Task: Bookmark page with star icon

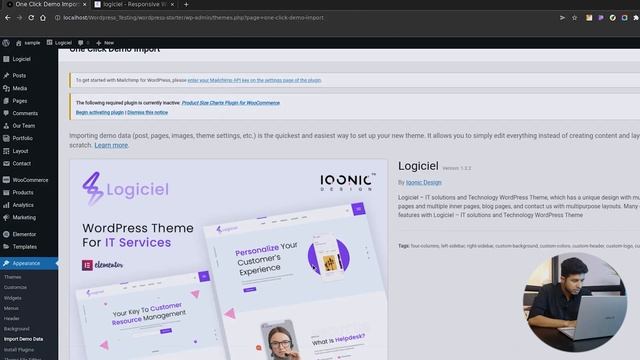Action: [574, 18]
